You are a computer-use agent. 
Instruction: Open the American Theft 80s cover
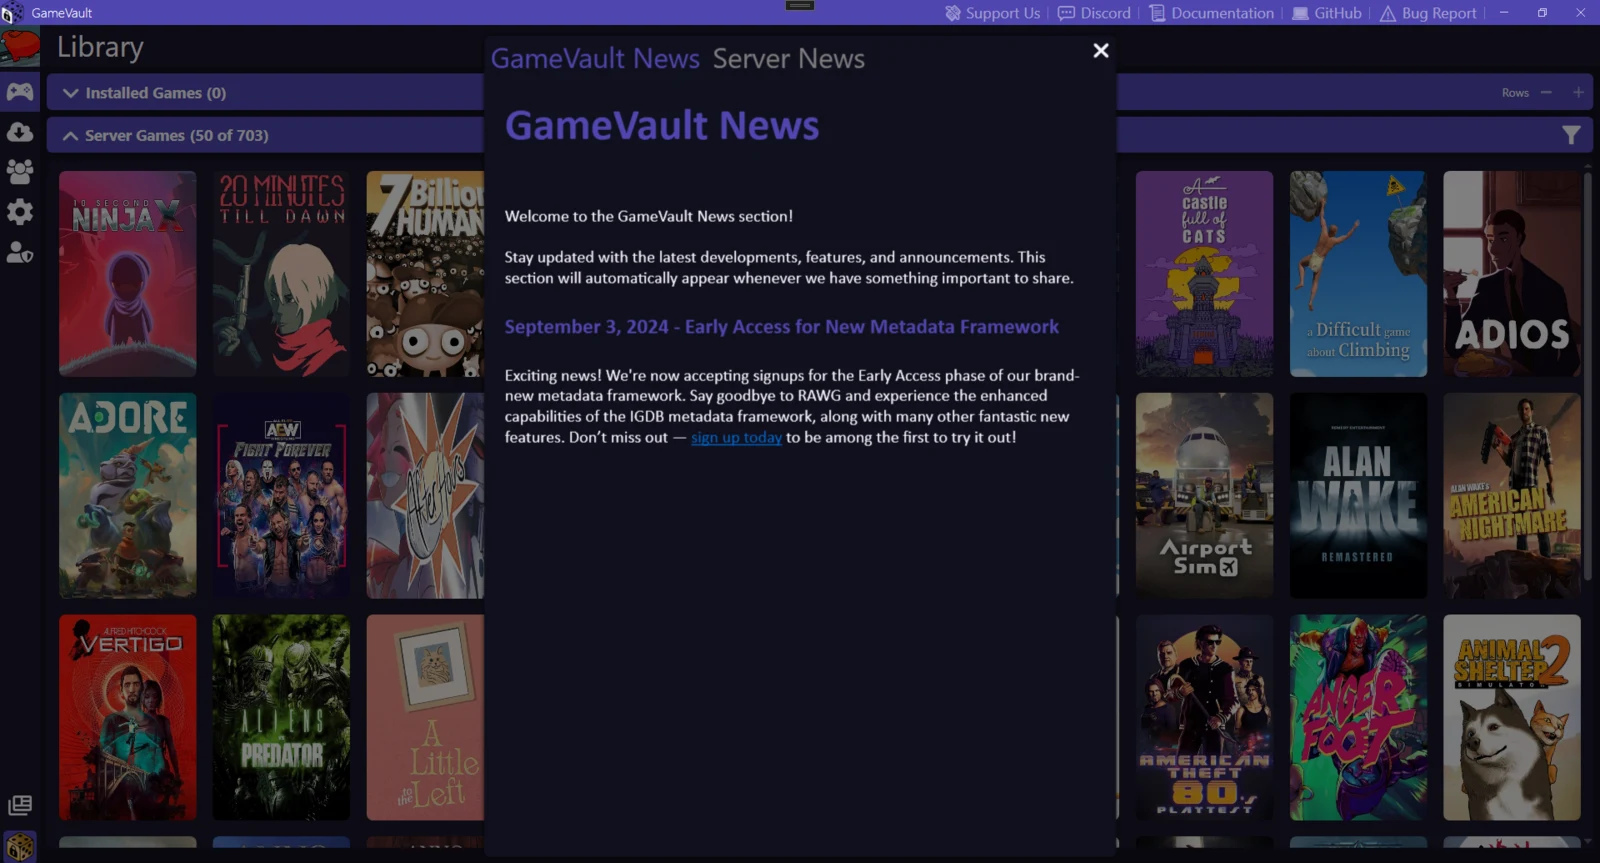(x=1204, y=718)
